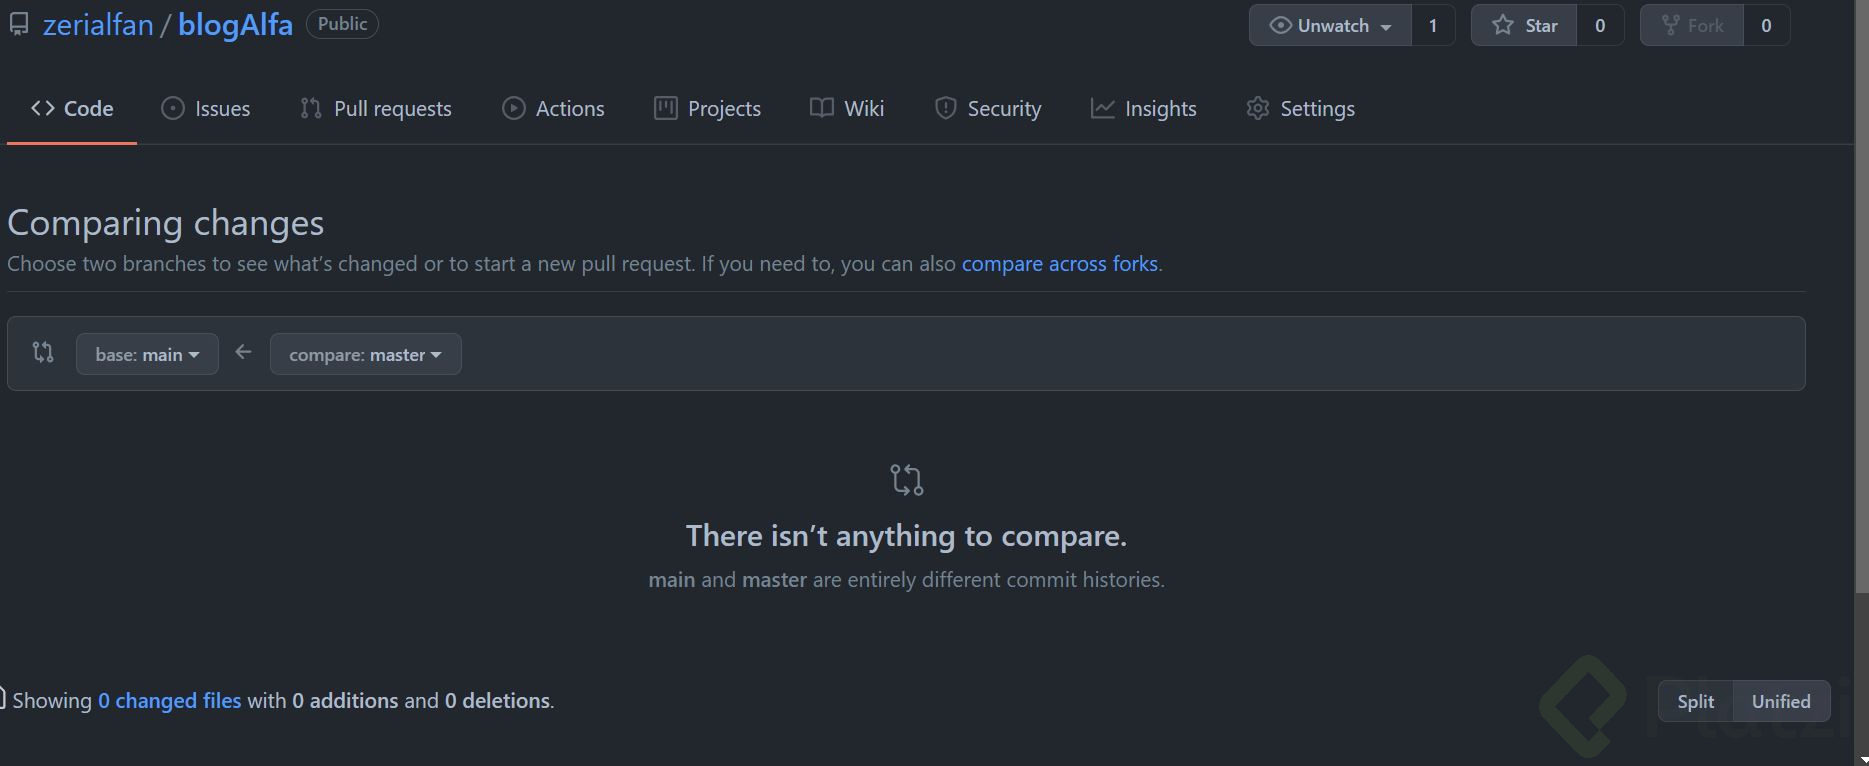Screen dimensions: 1869x766
Task: Click the Comparing changes heading
Action: tap(166, 223)
